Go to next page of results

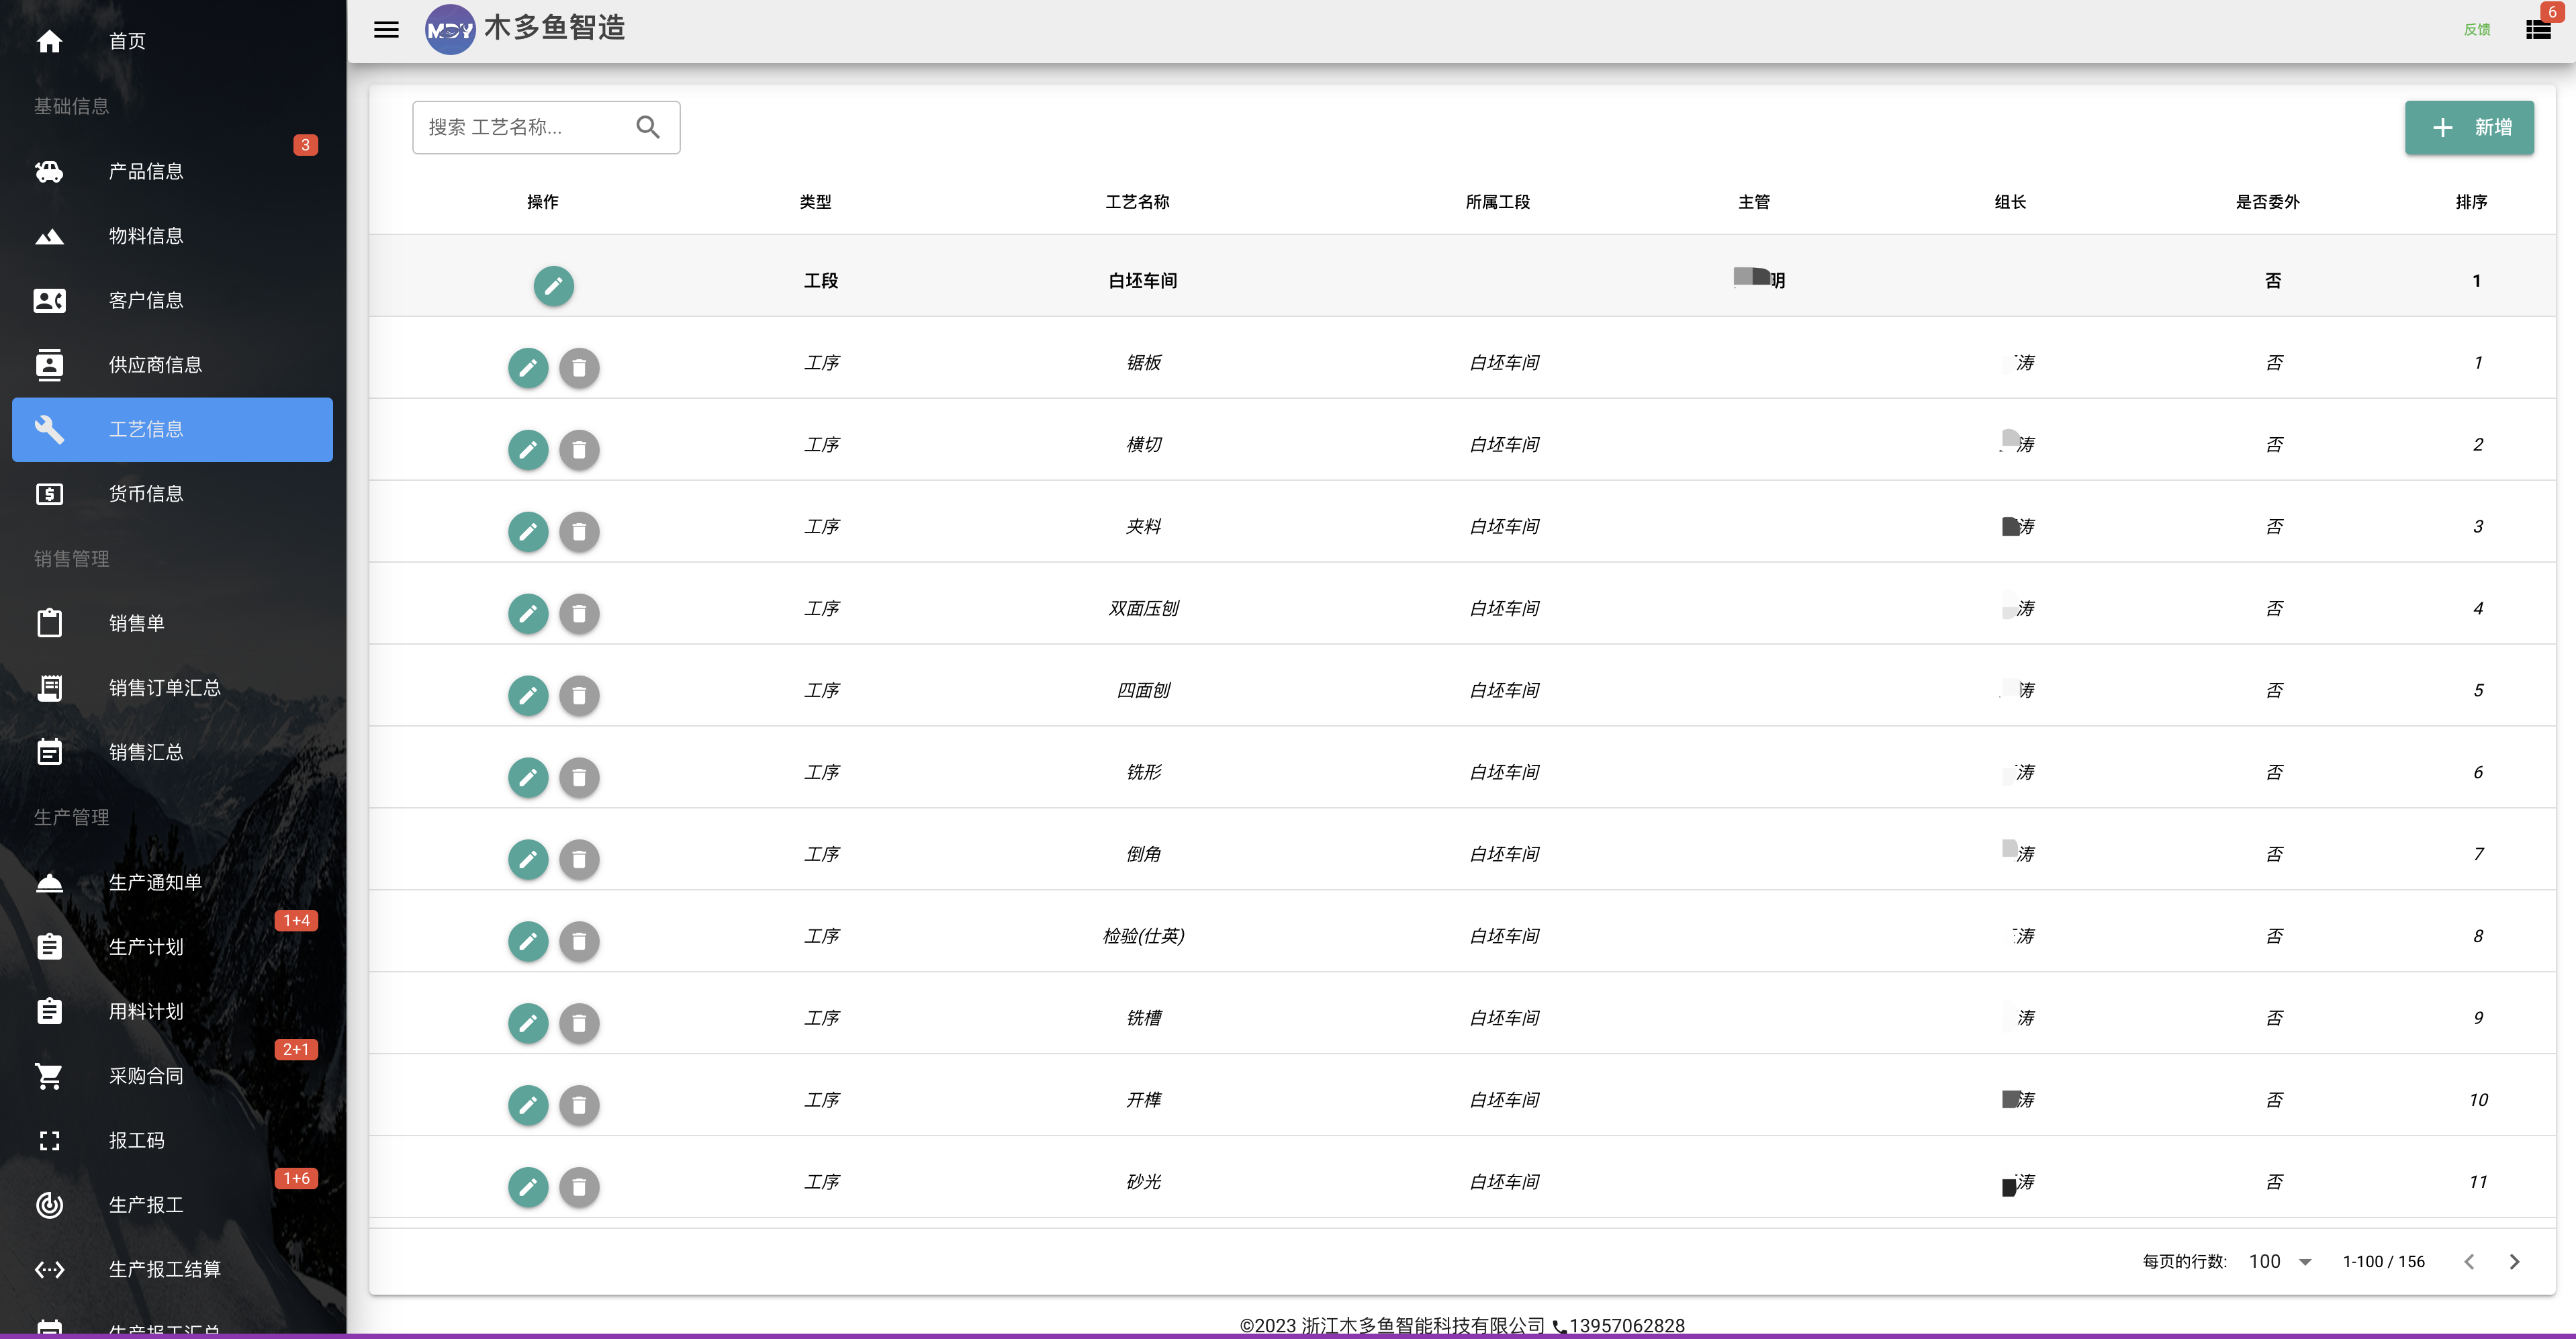pyautogui.click(x=2514, y=1262)
